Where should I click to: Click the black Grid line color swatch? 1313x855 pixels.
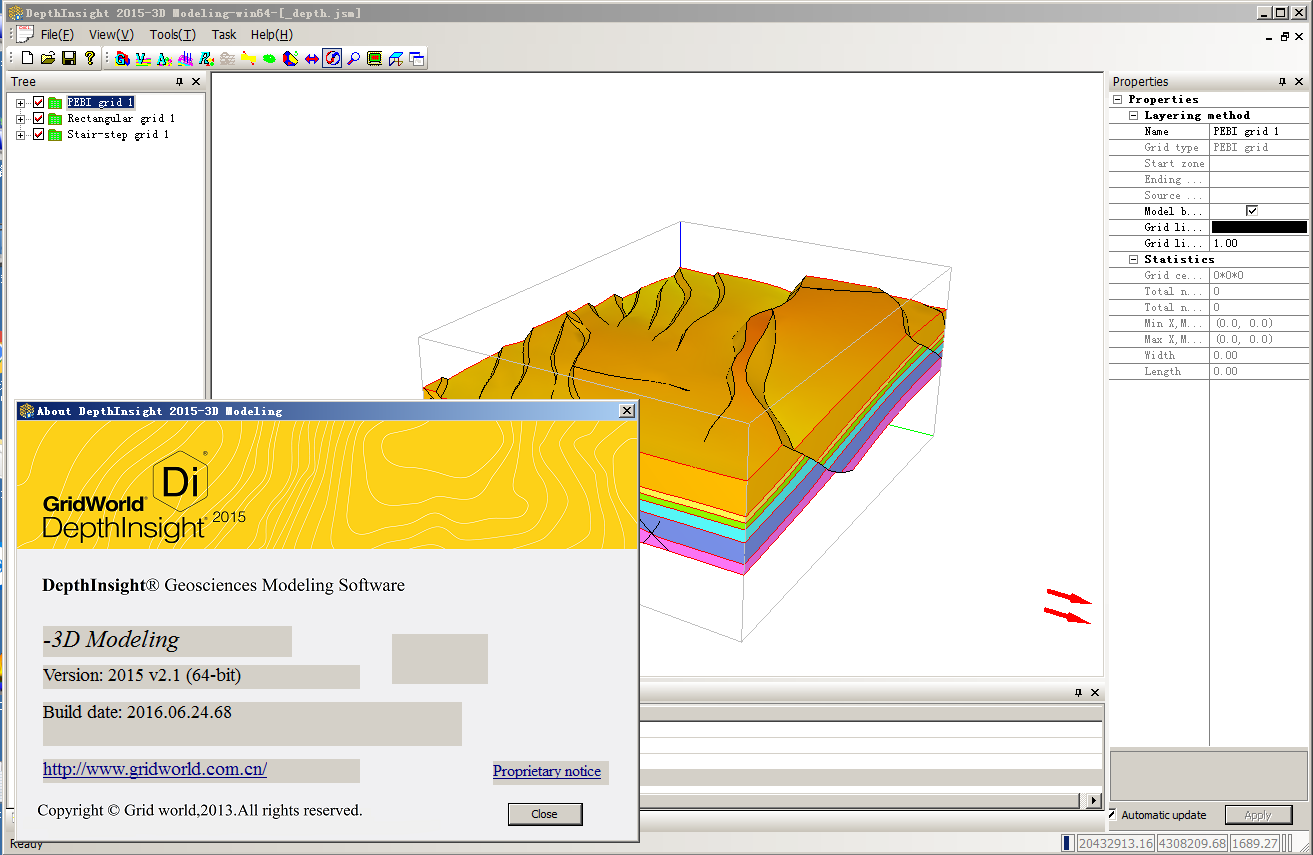1259,227
